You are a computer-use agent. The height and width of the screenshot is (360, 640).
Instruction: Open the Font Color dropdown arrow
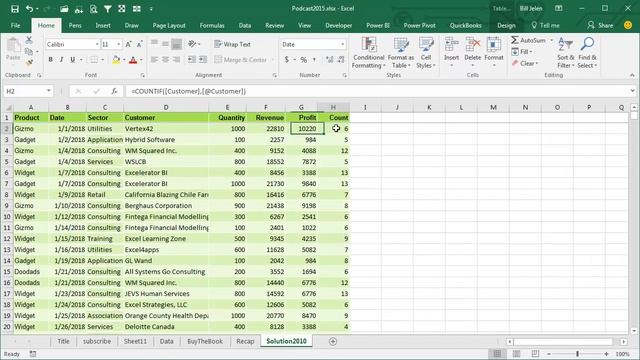point(141,60)
